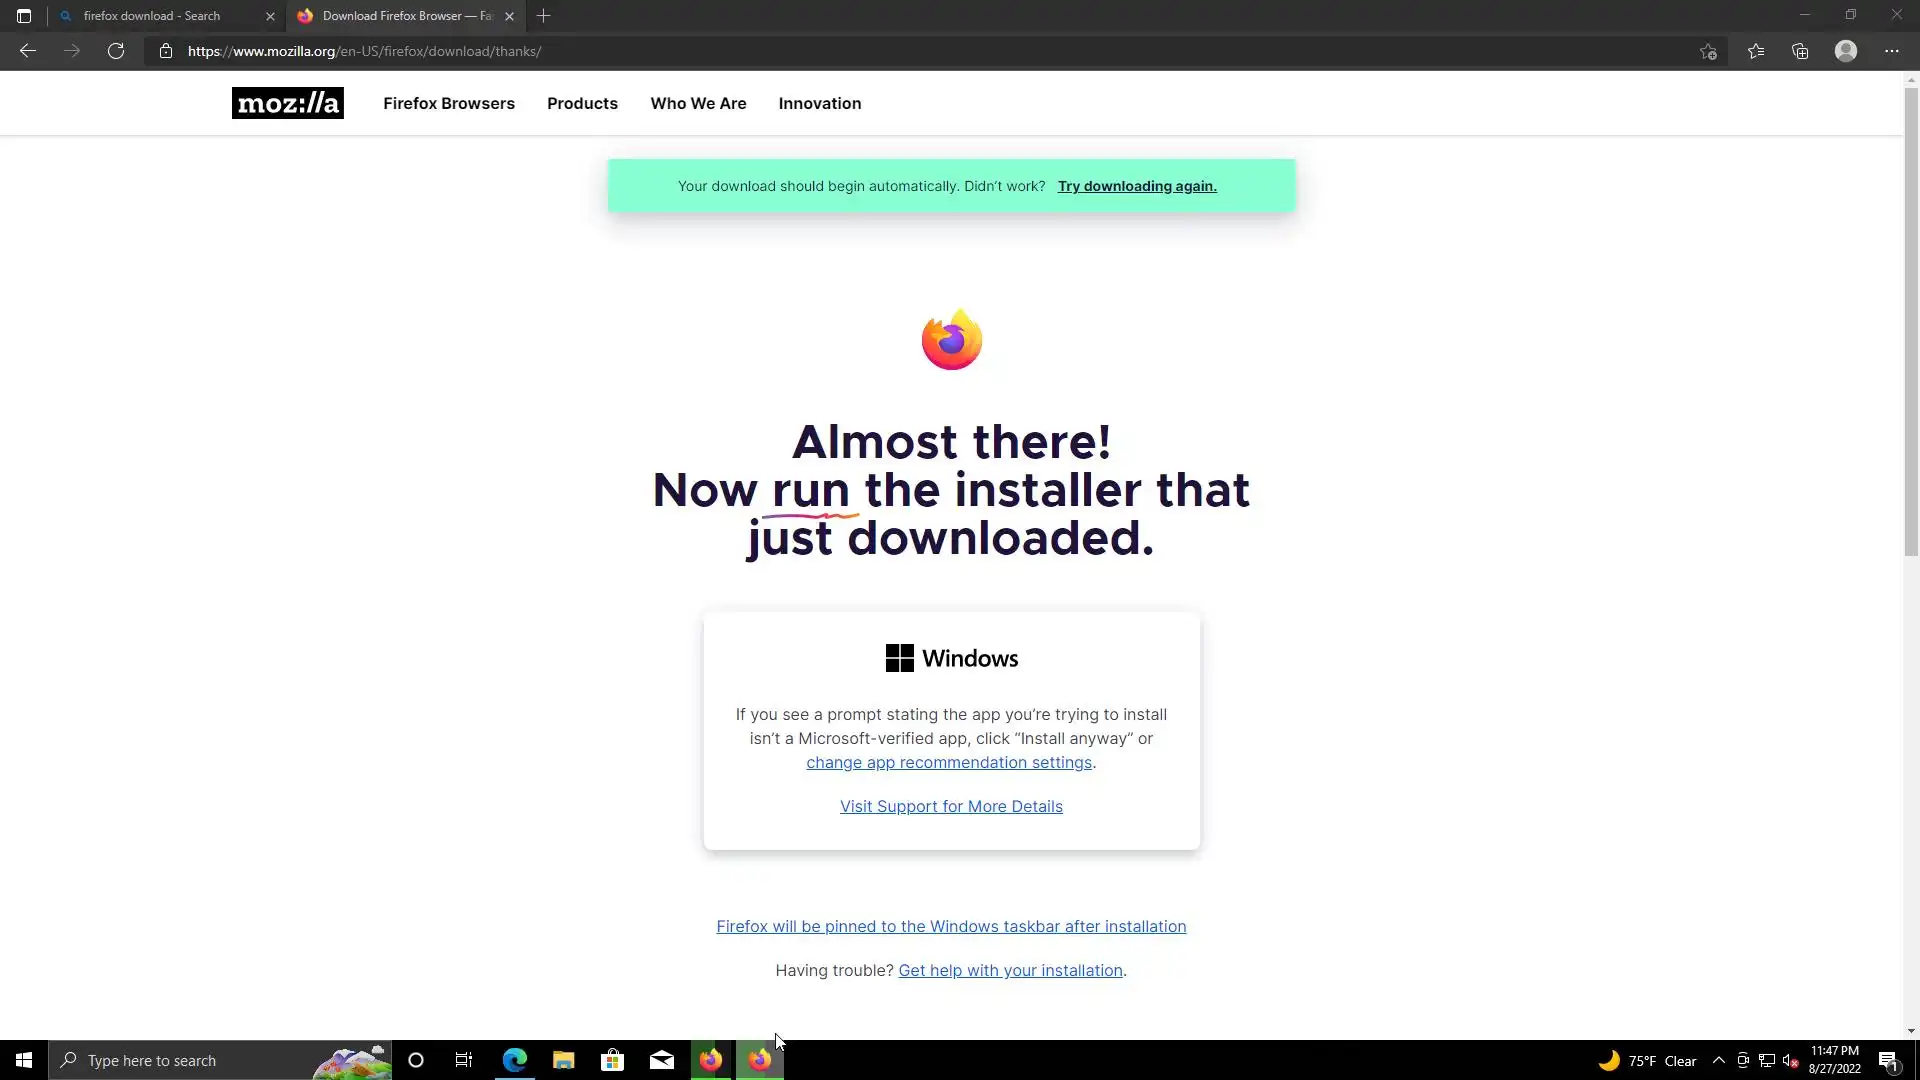The image size is (1920, 1080).
Task: Open Edge settings and more menu
Action: click(x=1891, y=51)
